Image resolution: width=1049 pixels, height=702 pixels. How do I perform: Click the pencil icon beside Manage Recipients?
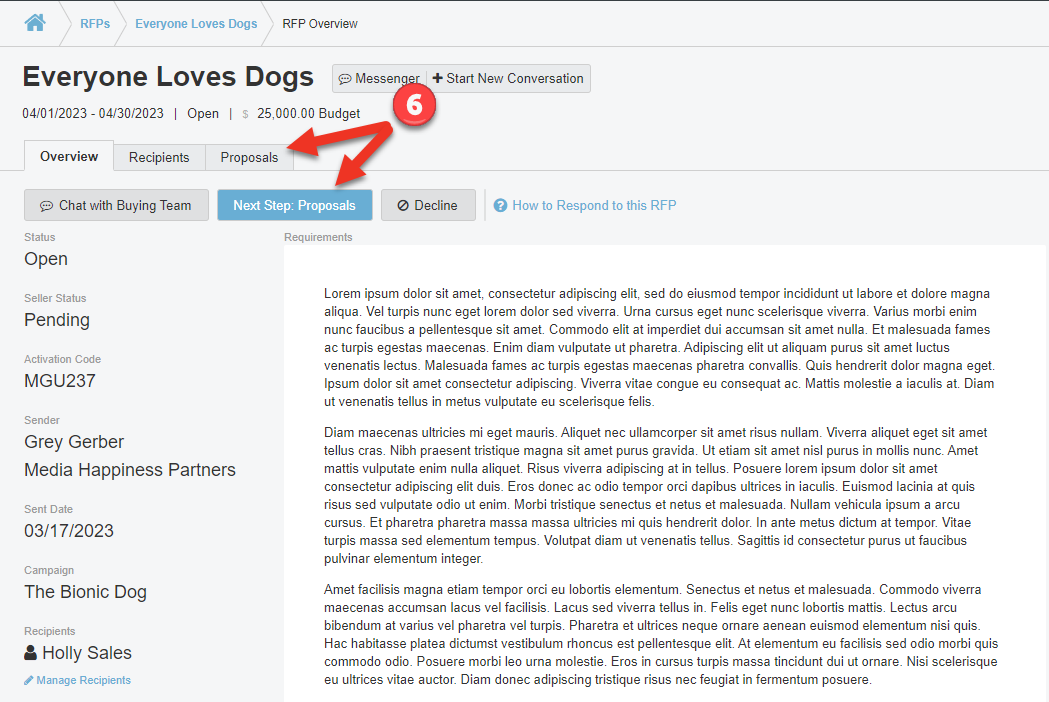pos(28,681)
